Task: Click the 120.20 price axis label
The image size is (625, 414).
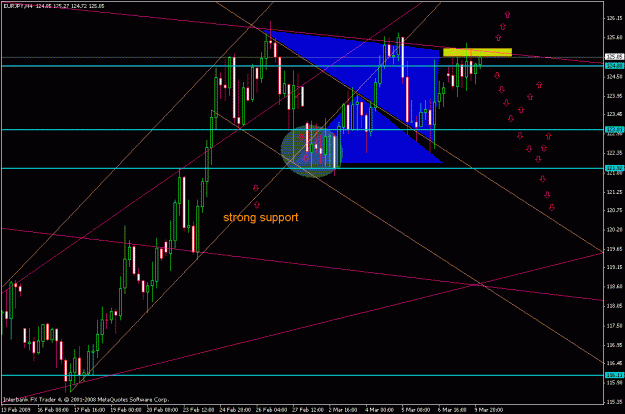Action: 614,230
